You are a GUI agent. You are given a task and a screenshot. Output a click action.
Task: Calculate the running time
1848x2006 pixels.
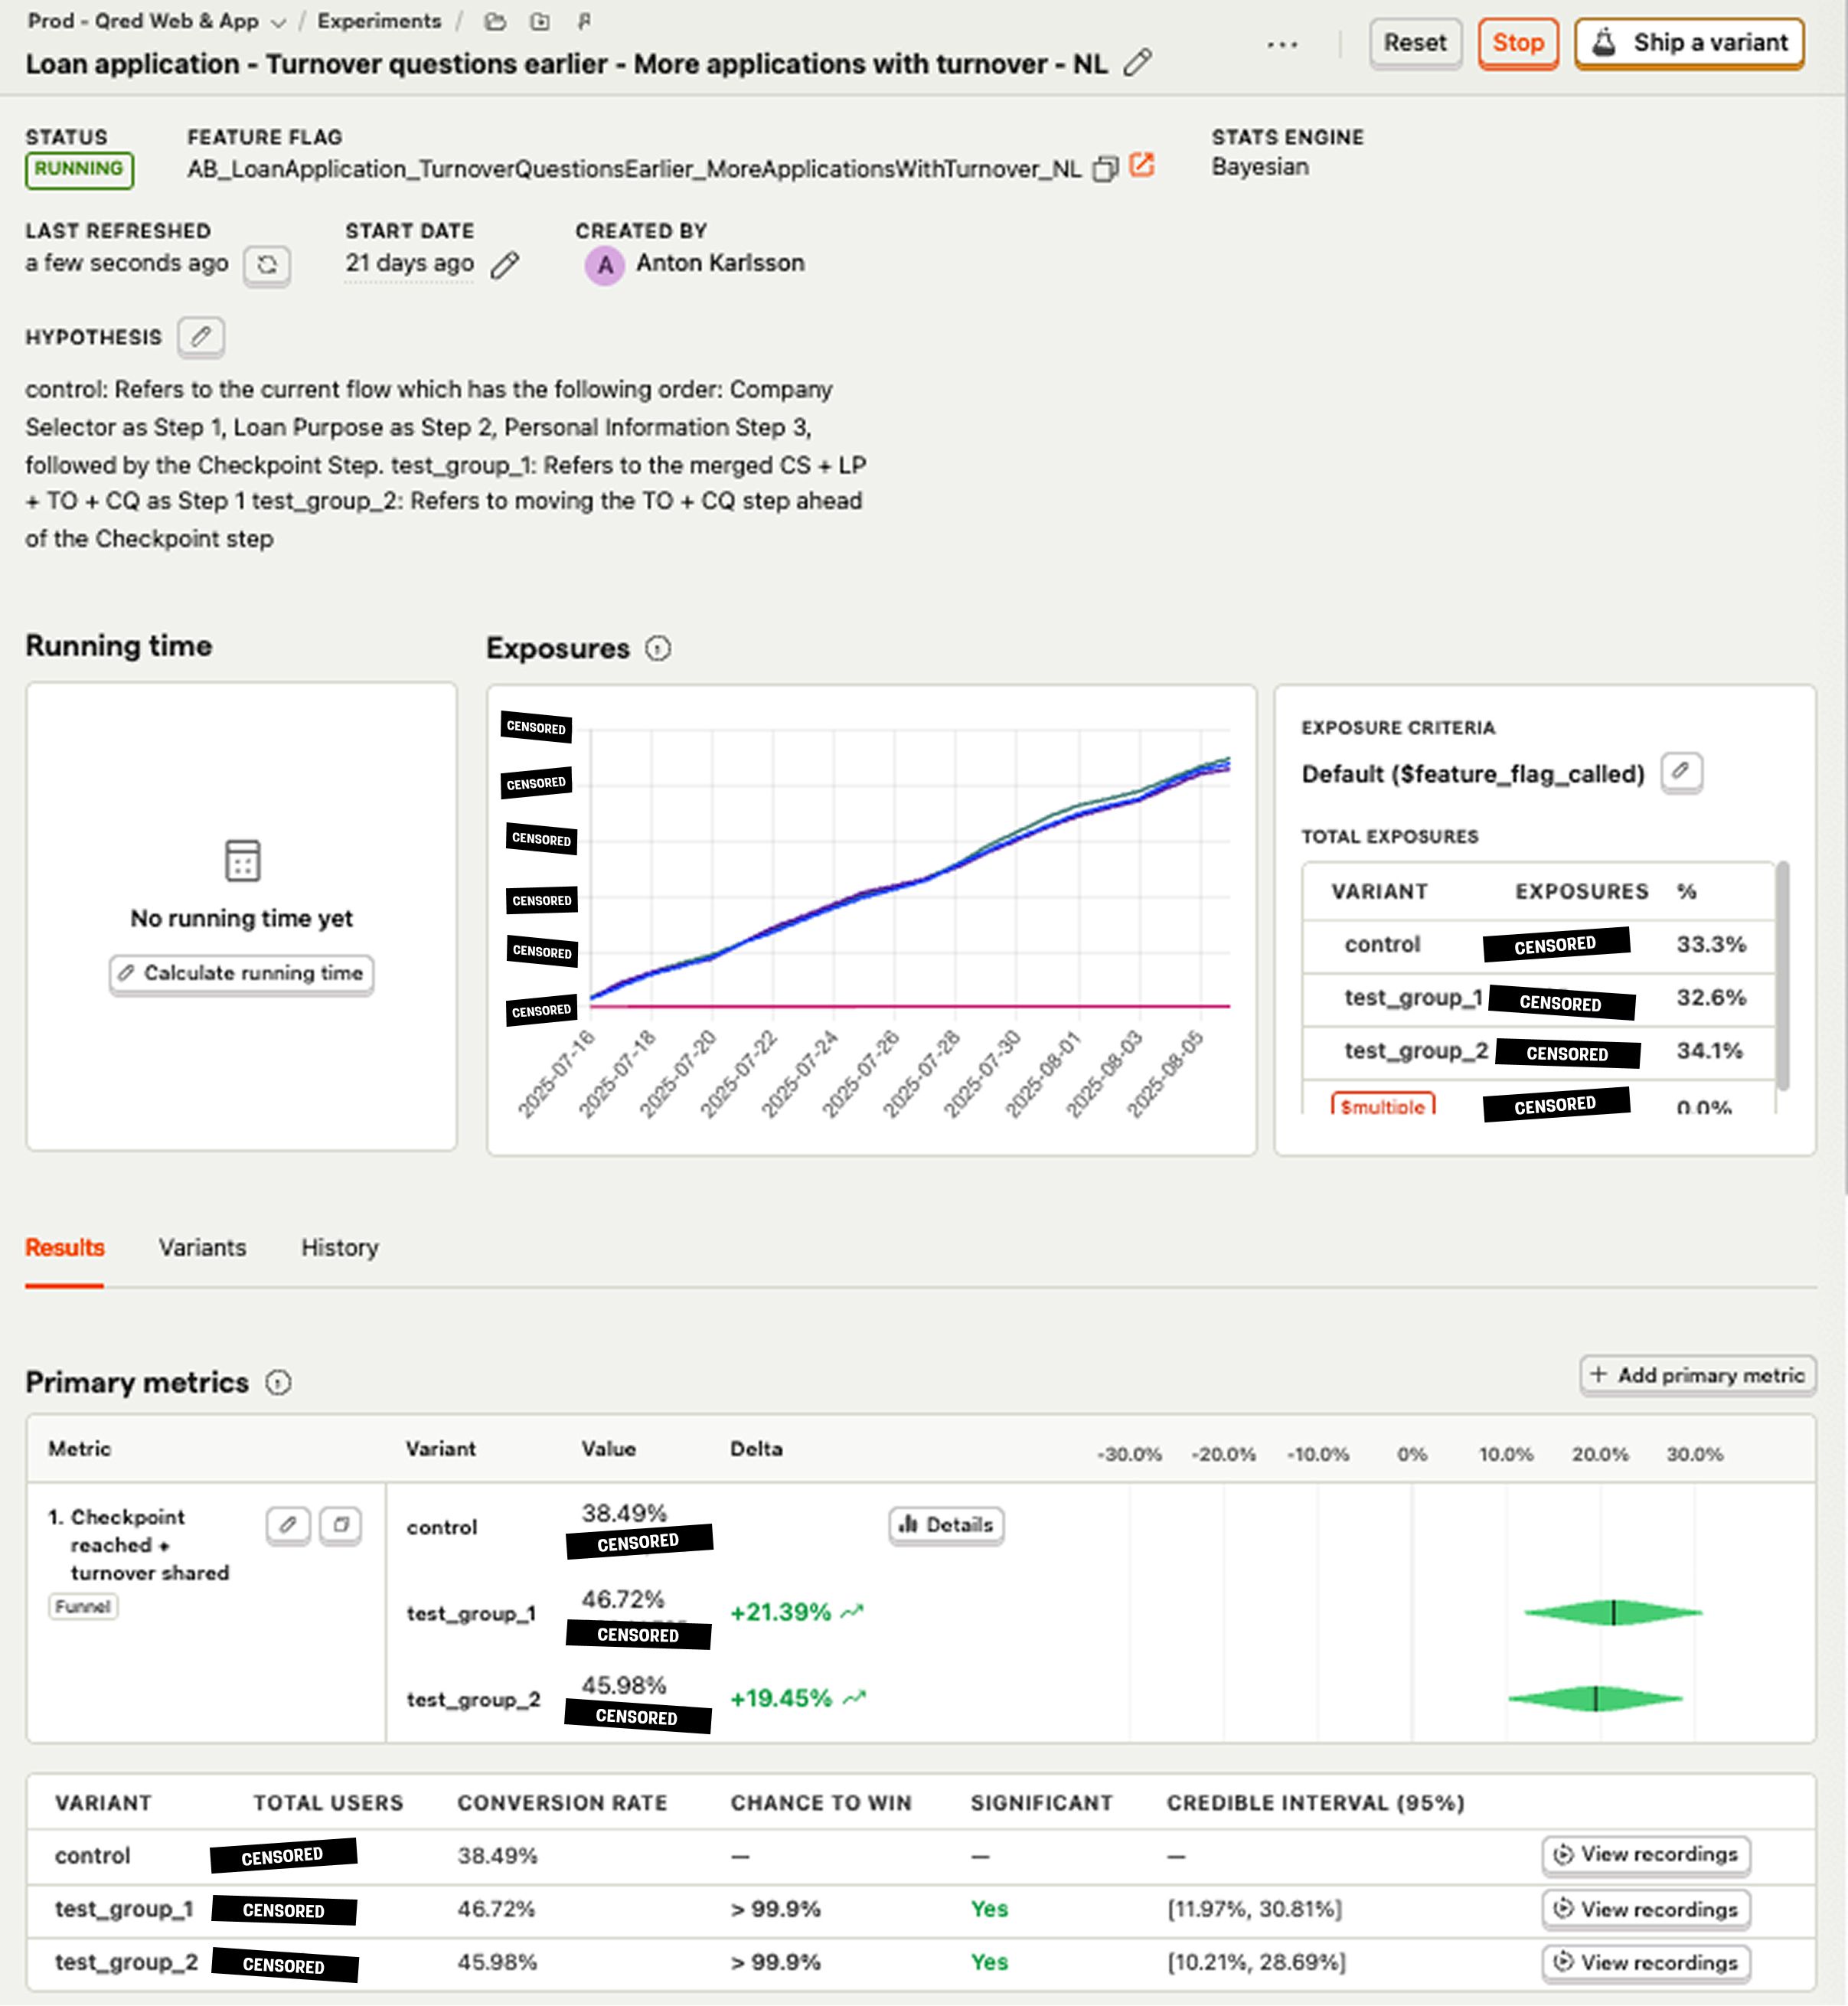[x=240, y=973]
